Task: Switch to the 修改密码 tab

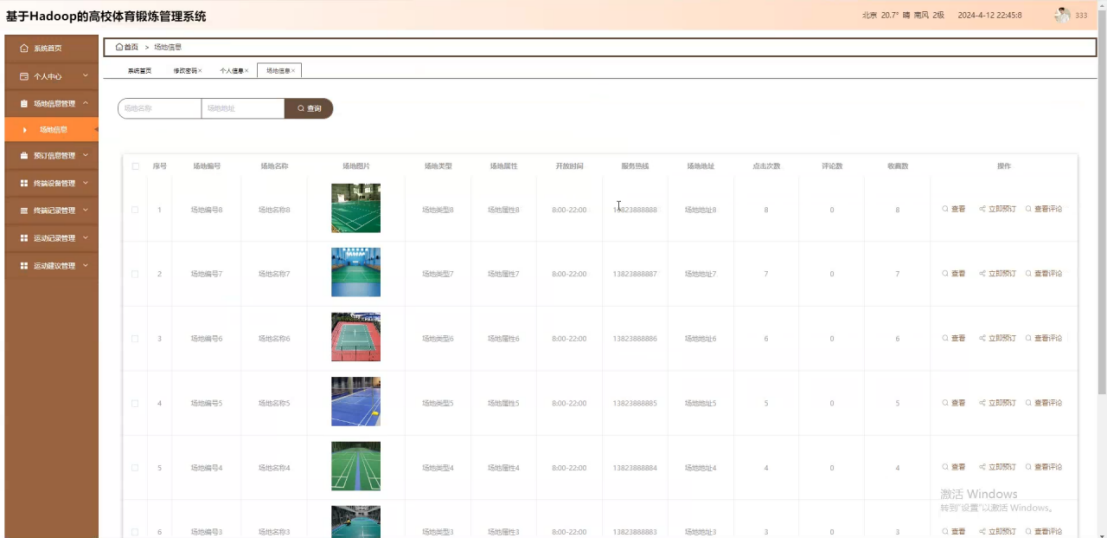Action: [185, 71]
